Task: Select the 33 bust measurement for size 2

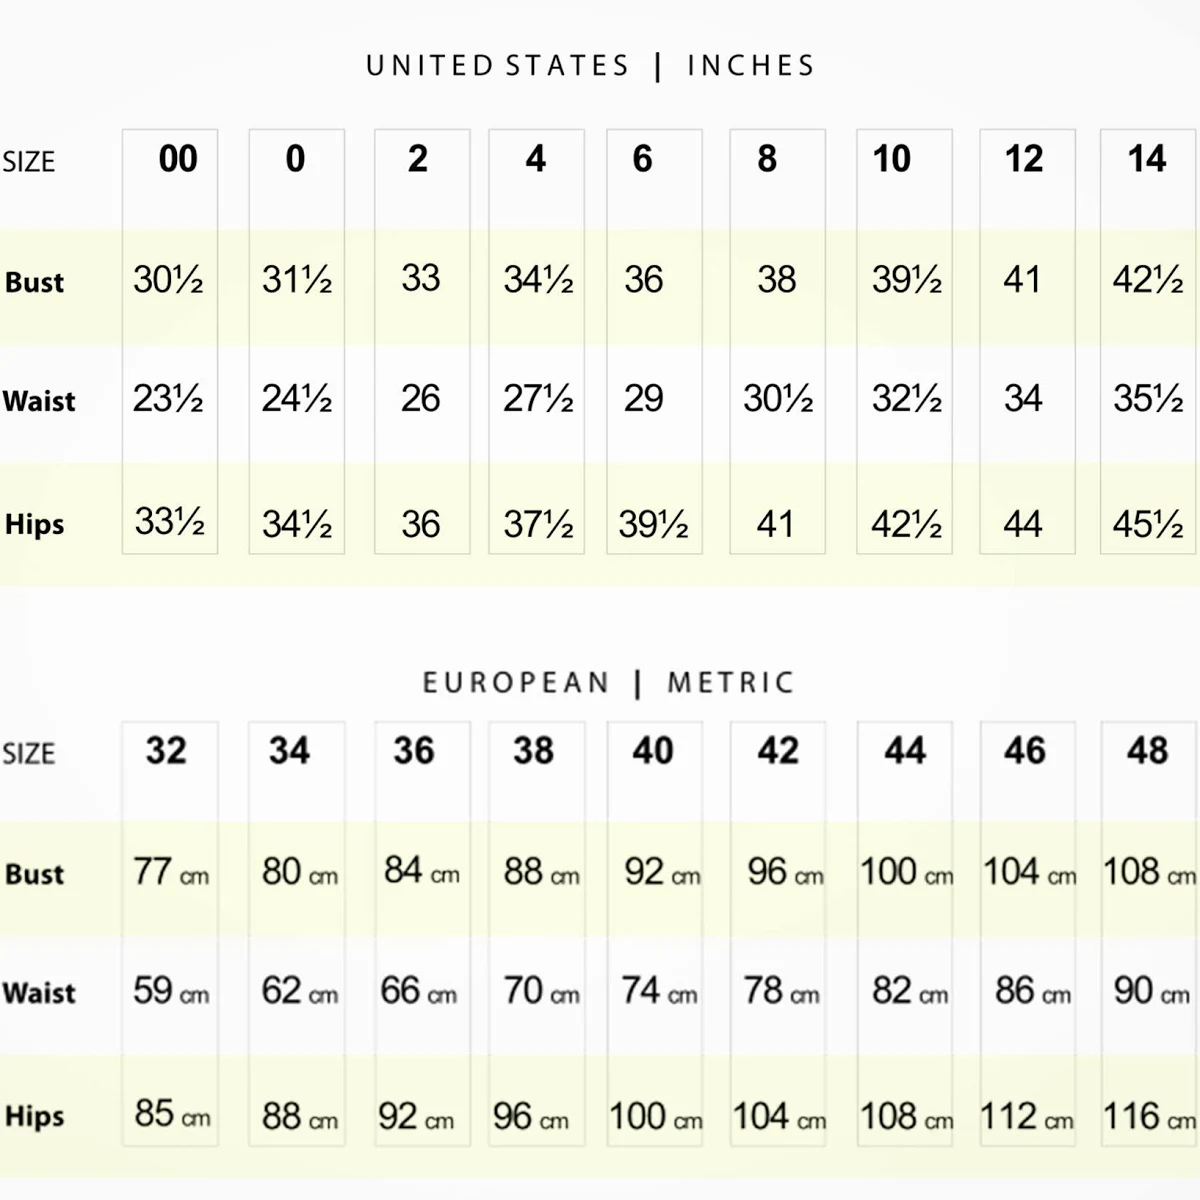Action: click(x=420, y=278)
